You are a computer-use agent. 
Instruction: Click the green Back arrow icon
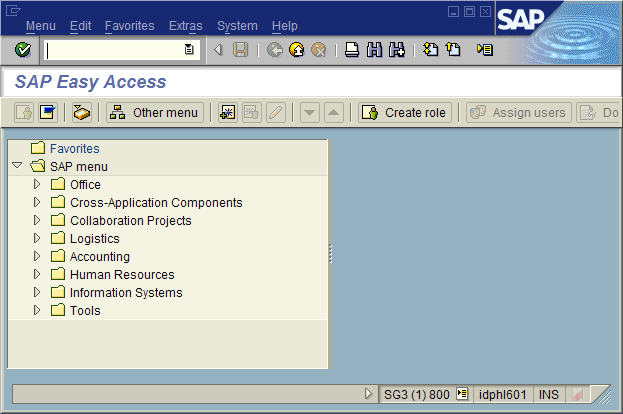pos(275,50)
